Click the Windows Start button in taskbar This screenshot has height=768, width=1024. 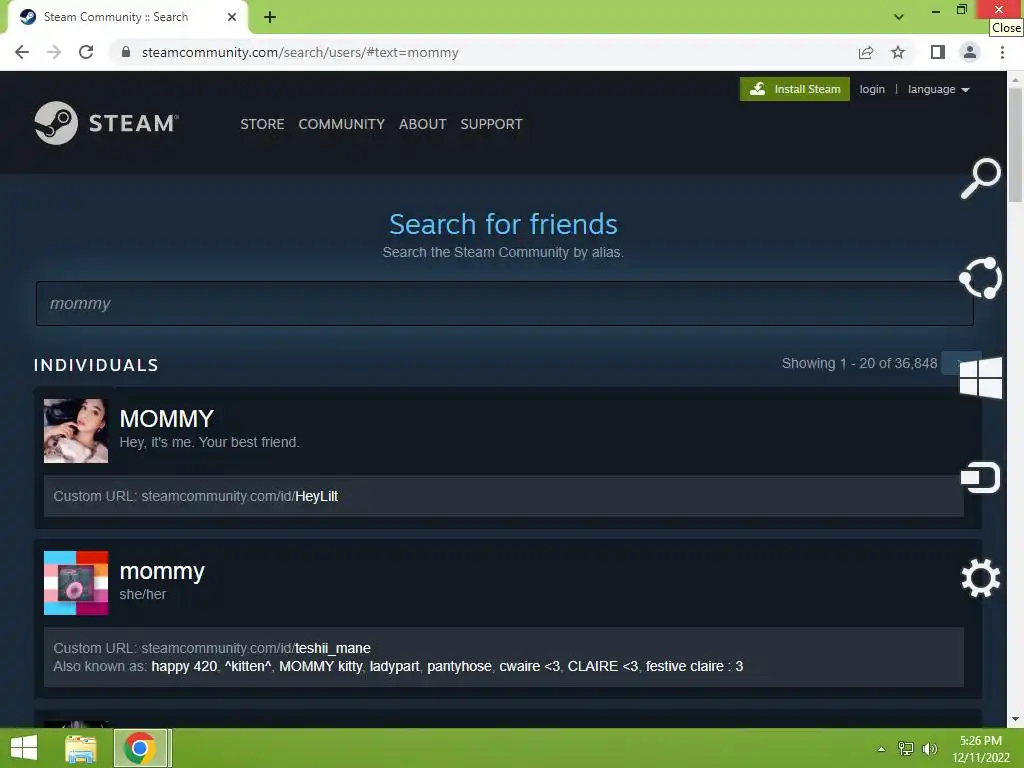[x=24, y=748]
